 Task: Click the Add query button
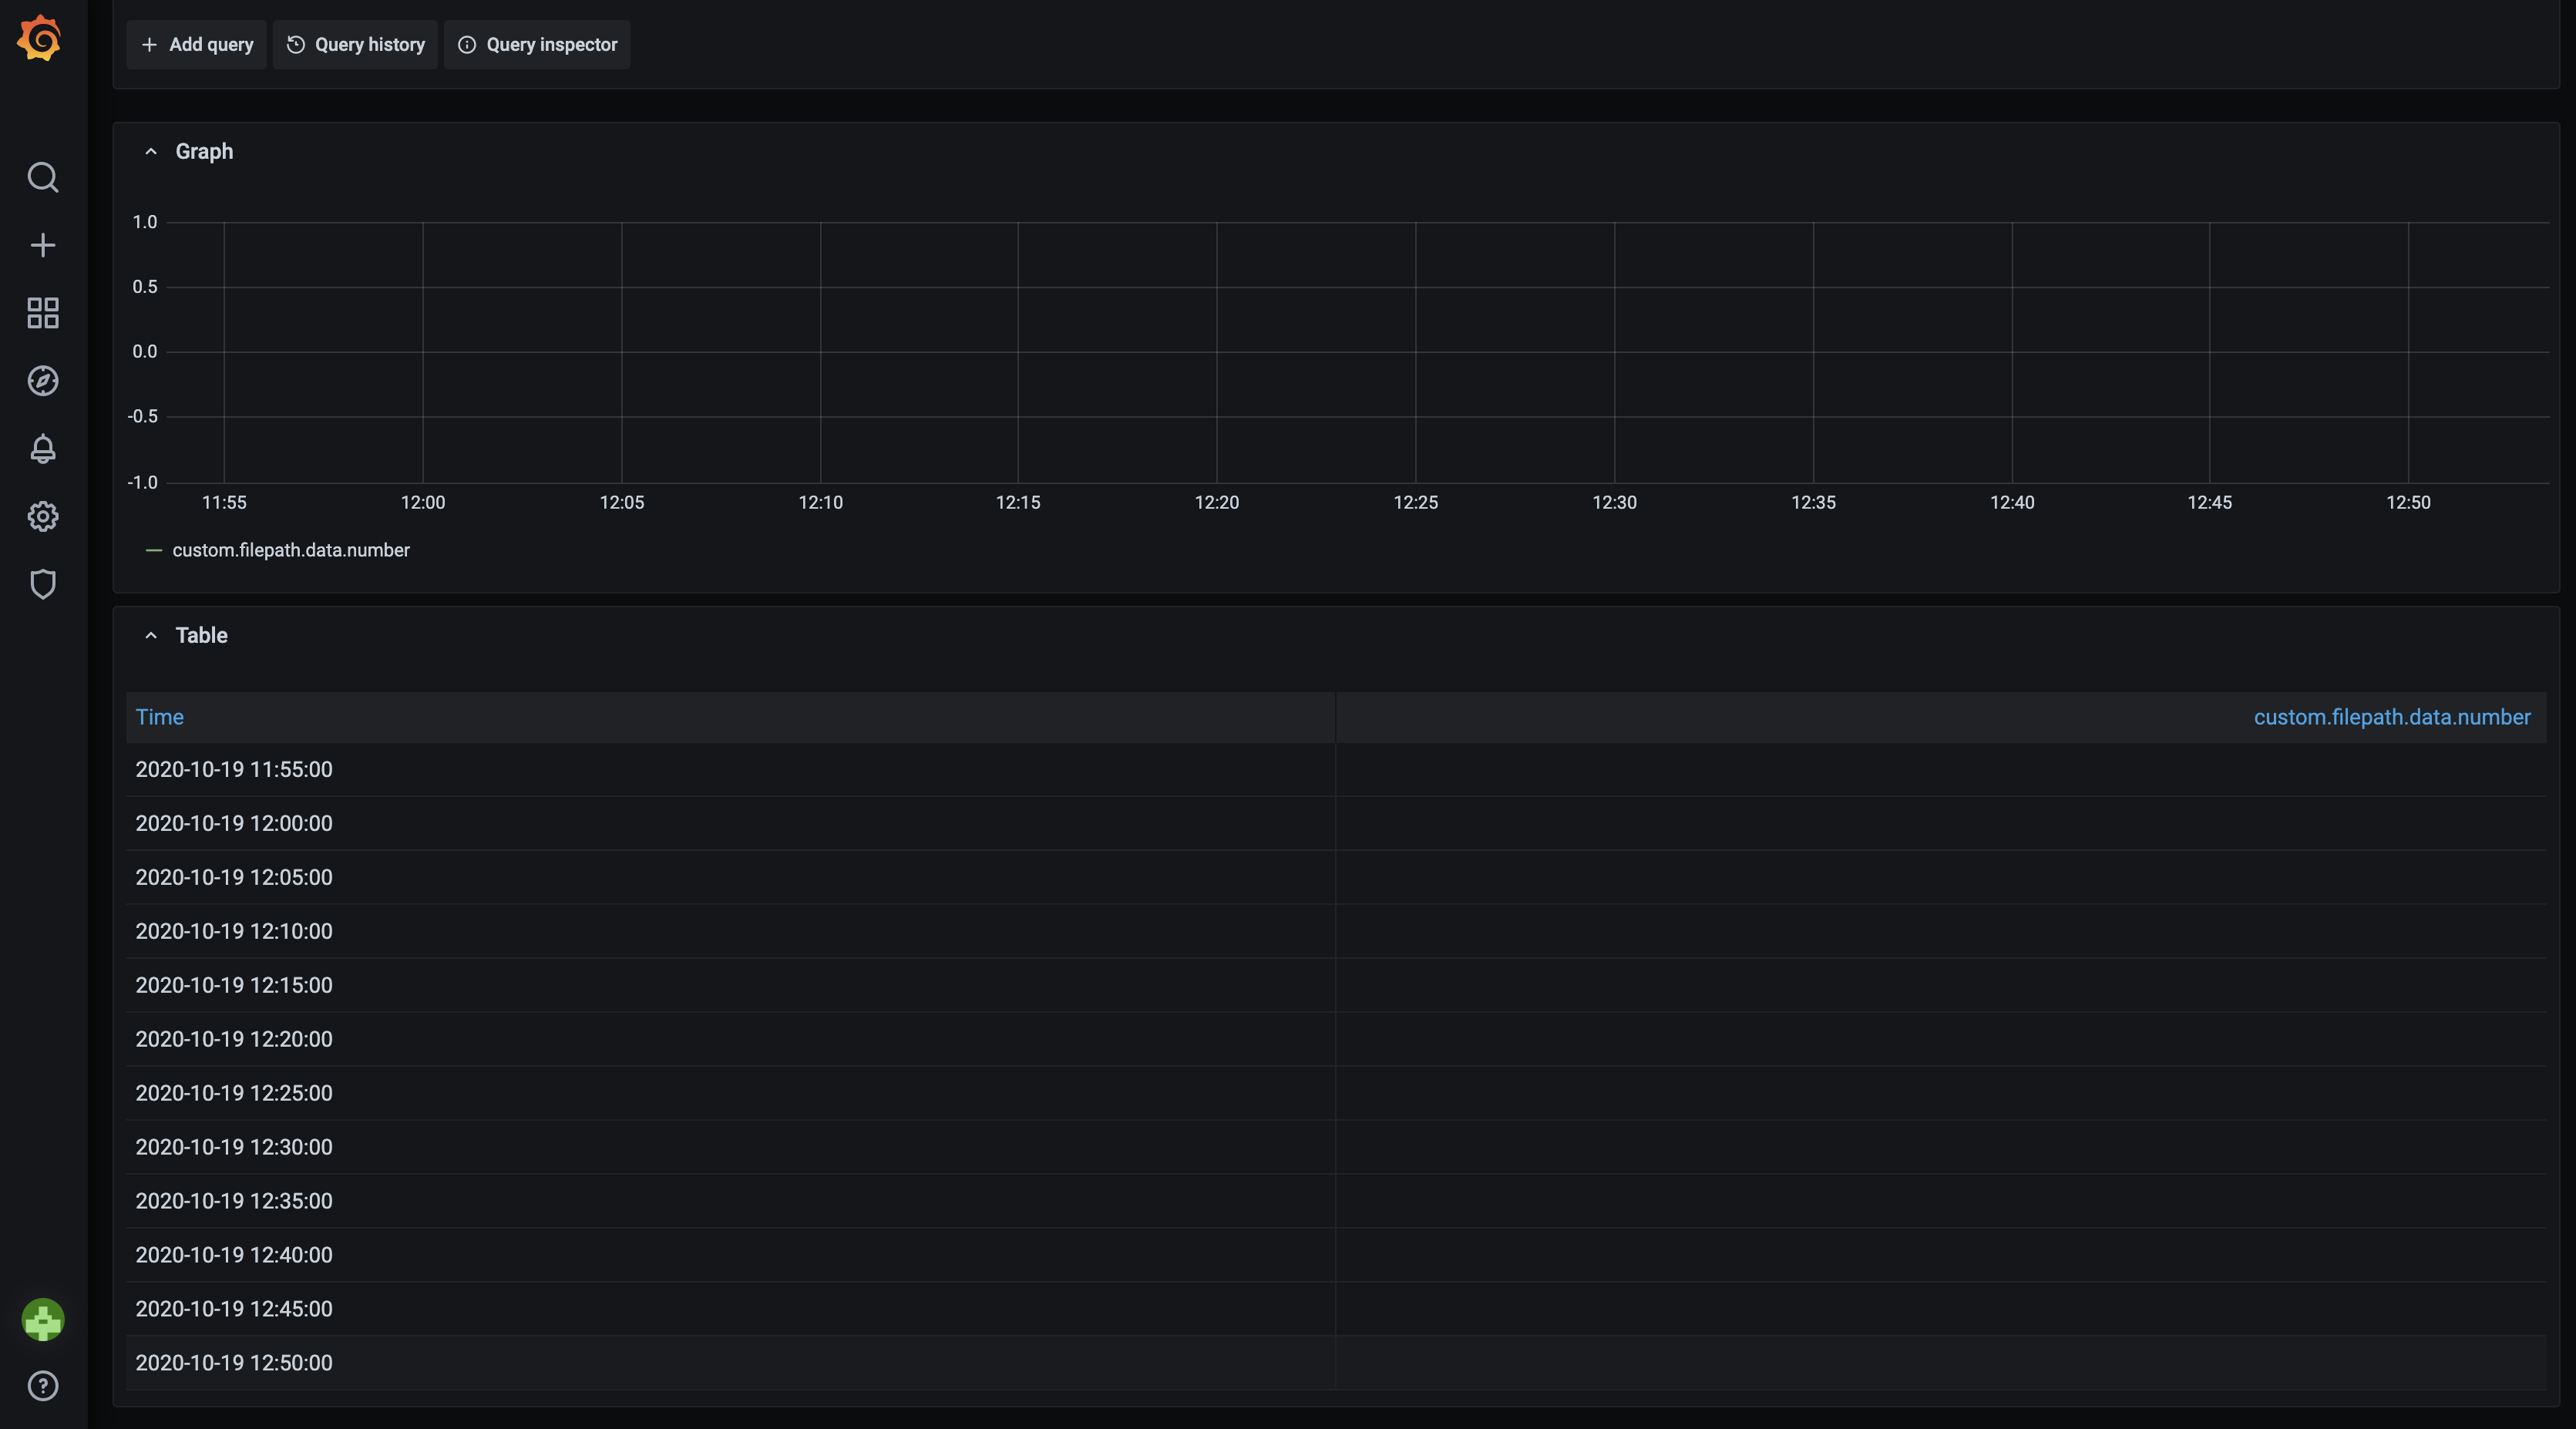(x=196, y=44)
